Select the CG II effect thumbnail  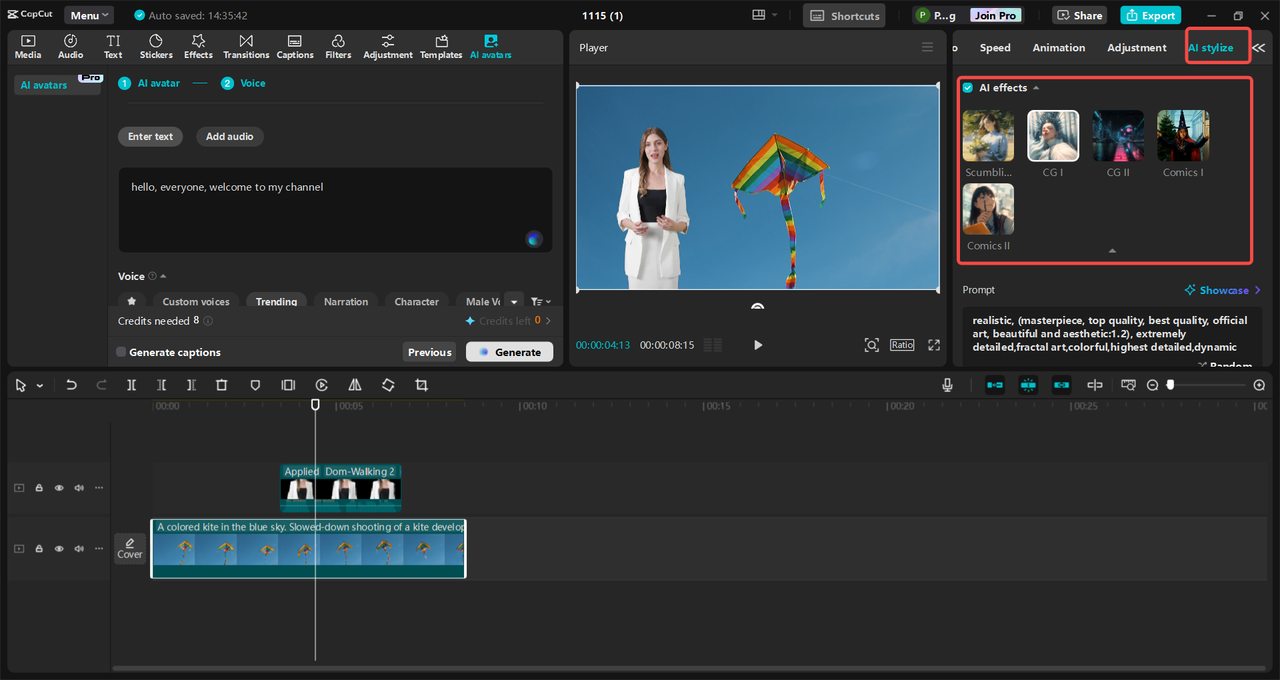point(1118,136)
